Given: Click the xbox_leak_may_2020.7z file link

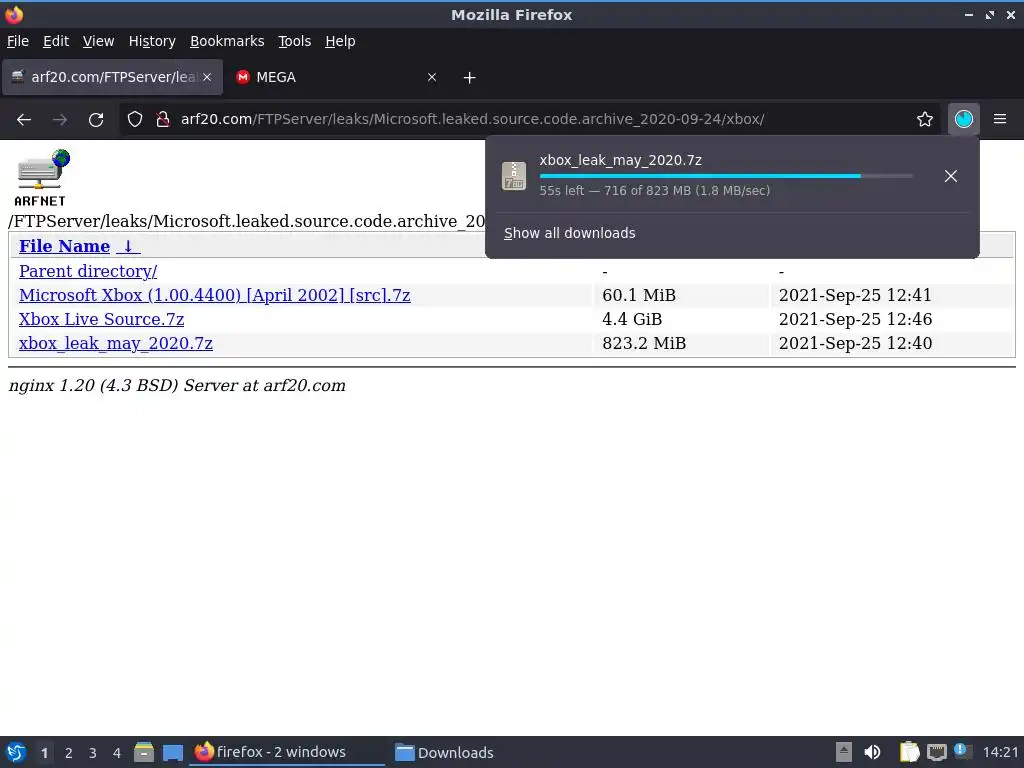Looking at the screenshot, I should (x=116, y=344).
